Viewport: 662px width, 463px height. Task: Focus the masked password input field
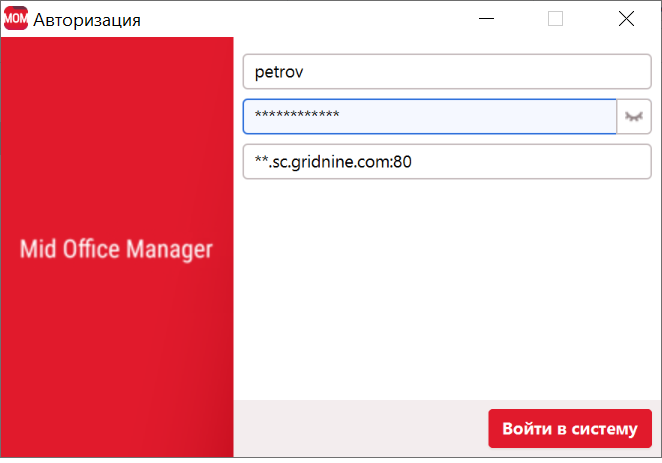tap(429, 117)
